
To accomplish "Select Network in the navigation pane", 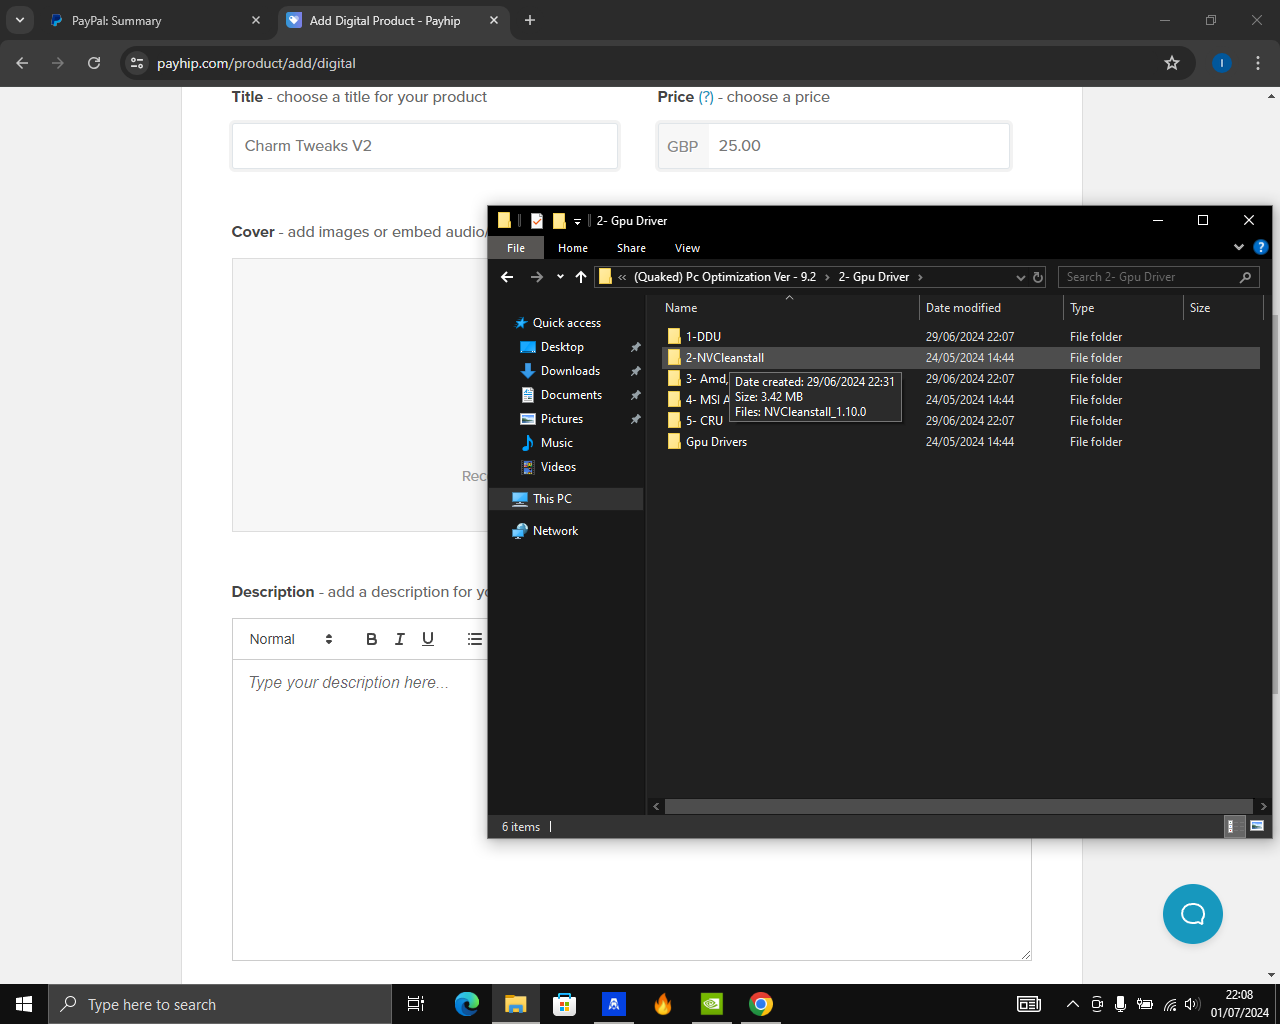I will click(555, 531).
